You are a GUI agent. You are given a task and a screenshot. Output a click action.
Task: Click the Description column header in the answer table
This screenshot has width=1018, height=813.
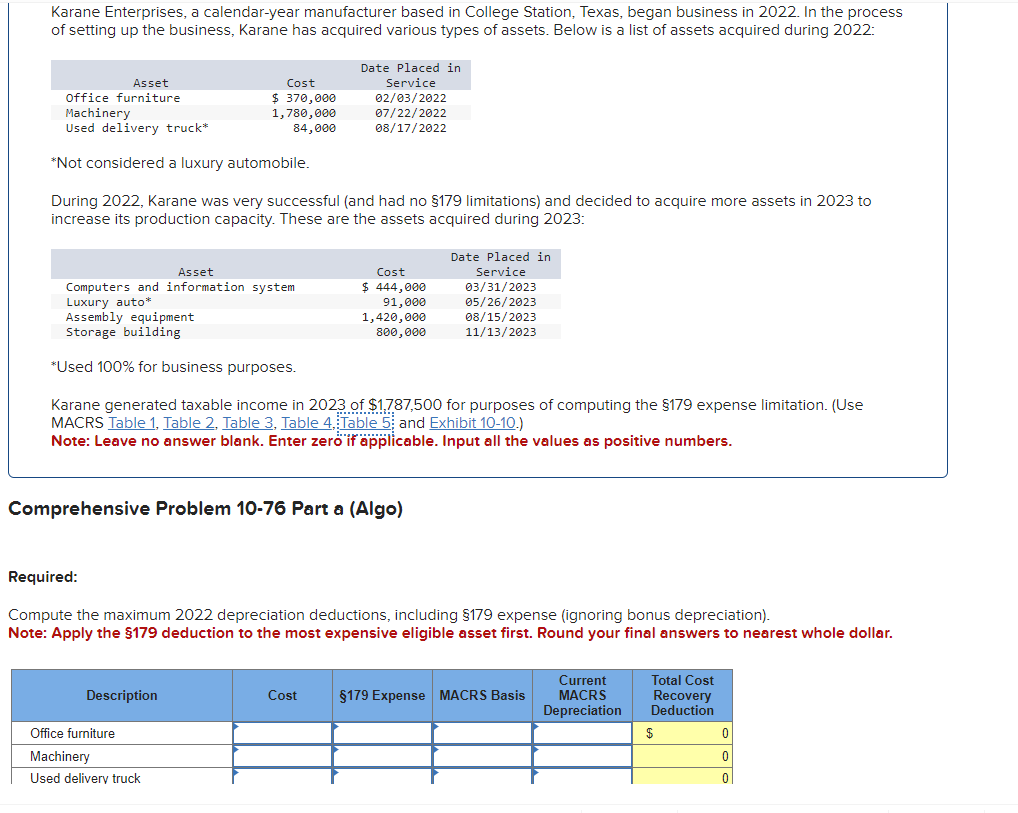point(121,695)
